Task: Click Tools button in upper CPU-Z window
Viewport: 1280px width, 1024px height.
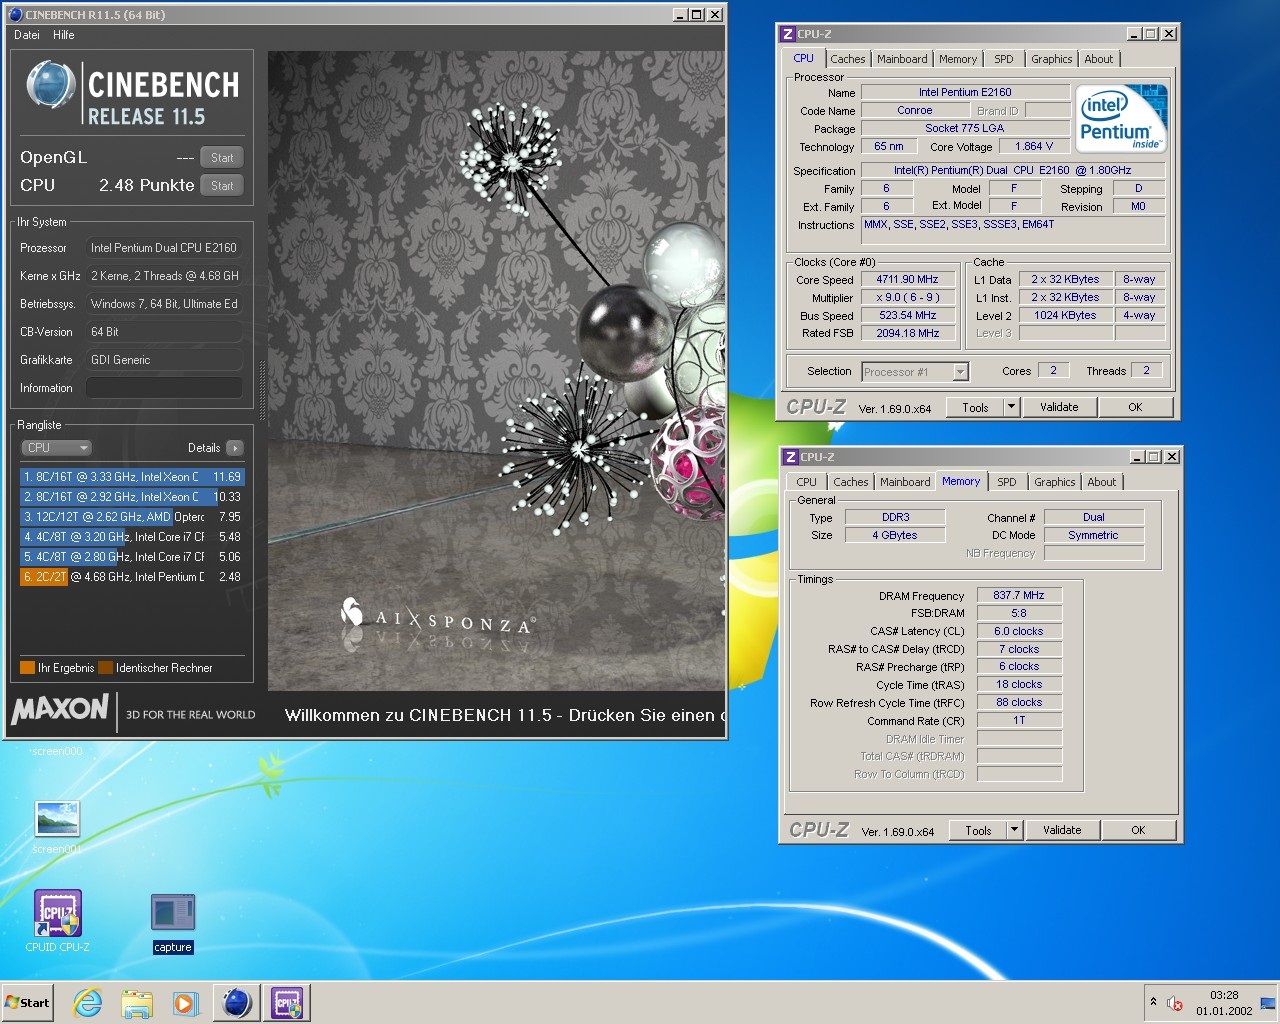Action: pyautogui.click(x=975, y=408)
